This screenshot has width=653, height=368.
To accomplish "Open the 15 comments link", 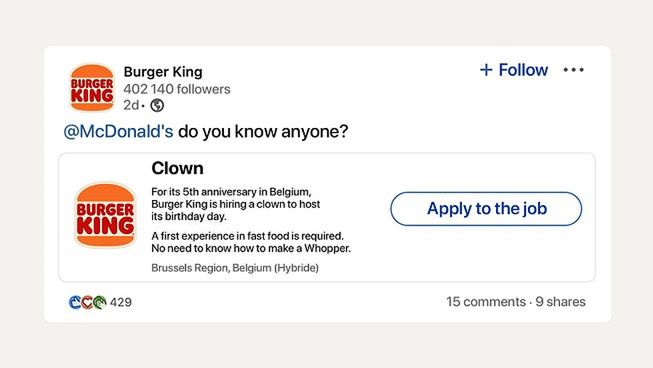I will pos(486,302).
